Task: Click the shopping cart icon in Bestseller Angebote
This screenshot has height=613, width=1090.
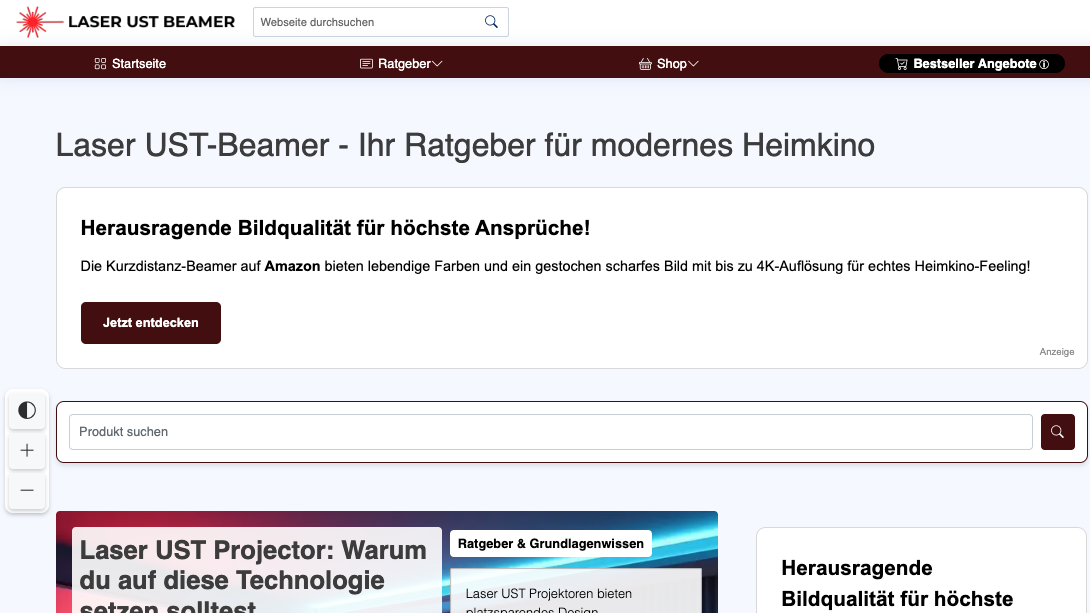Action: click(x=901, y=64)
